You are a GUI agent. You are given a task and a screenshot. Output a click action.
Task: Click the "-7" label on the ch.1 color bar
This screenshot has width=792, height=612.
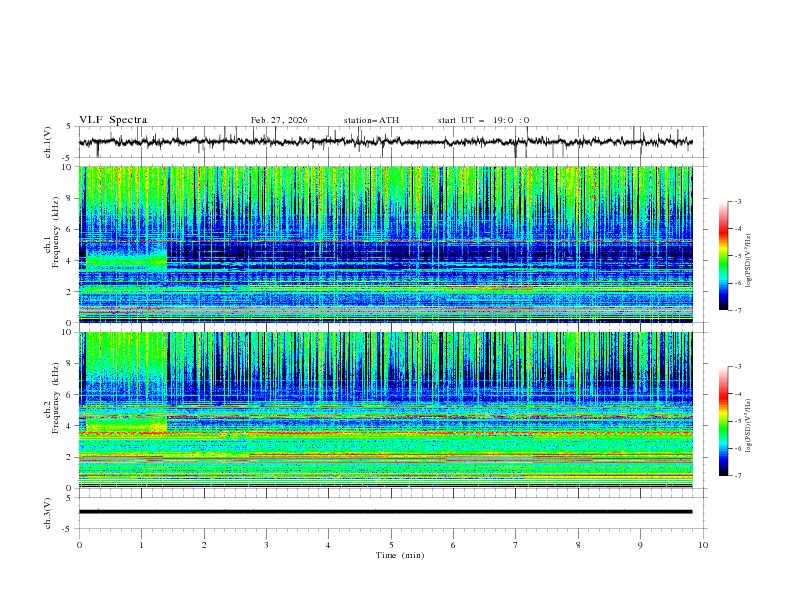pos(738,310)
